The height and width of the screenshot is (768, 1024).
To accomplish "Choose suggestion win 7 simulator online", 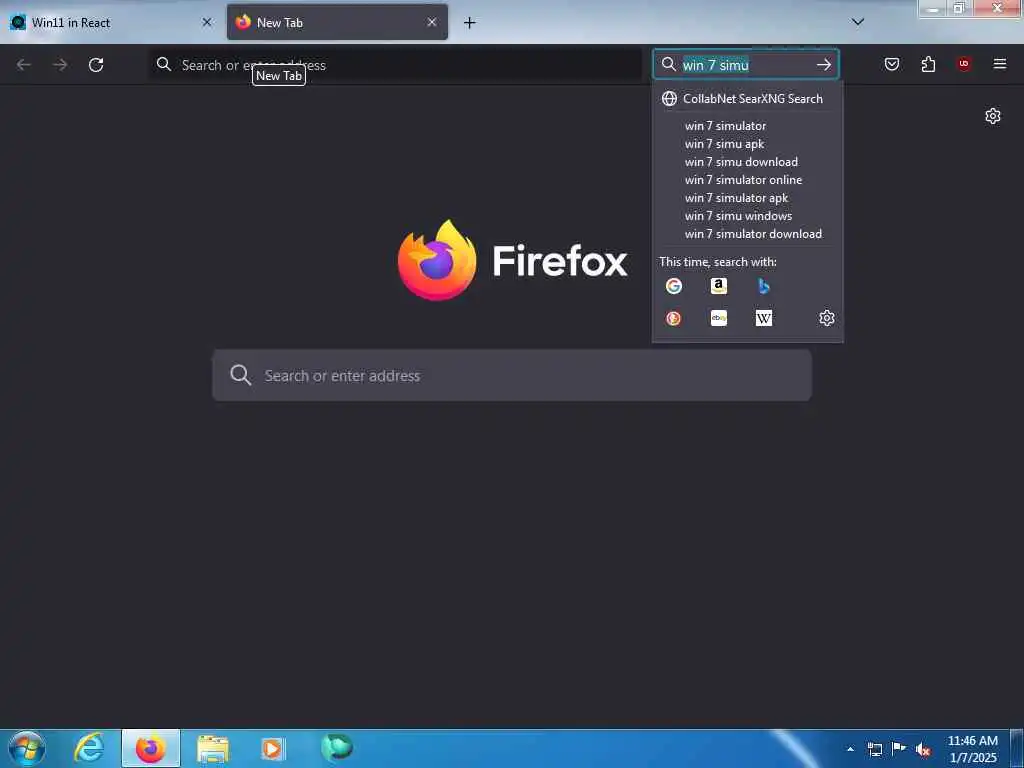I will 748,180.
